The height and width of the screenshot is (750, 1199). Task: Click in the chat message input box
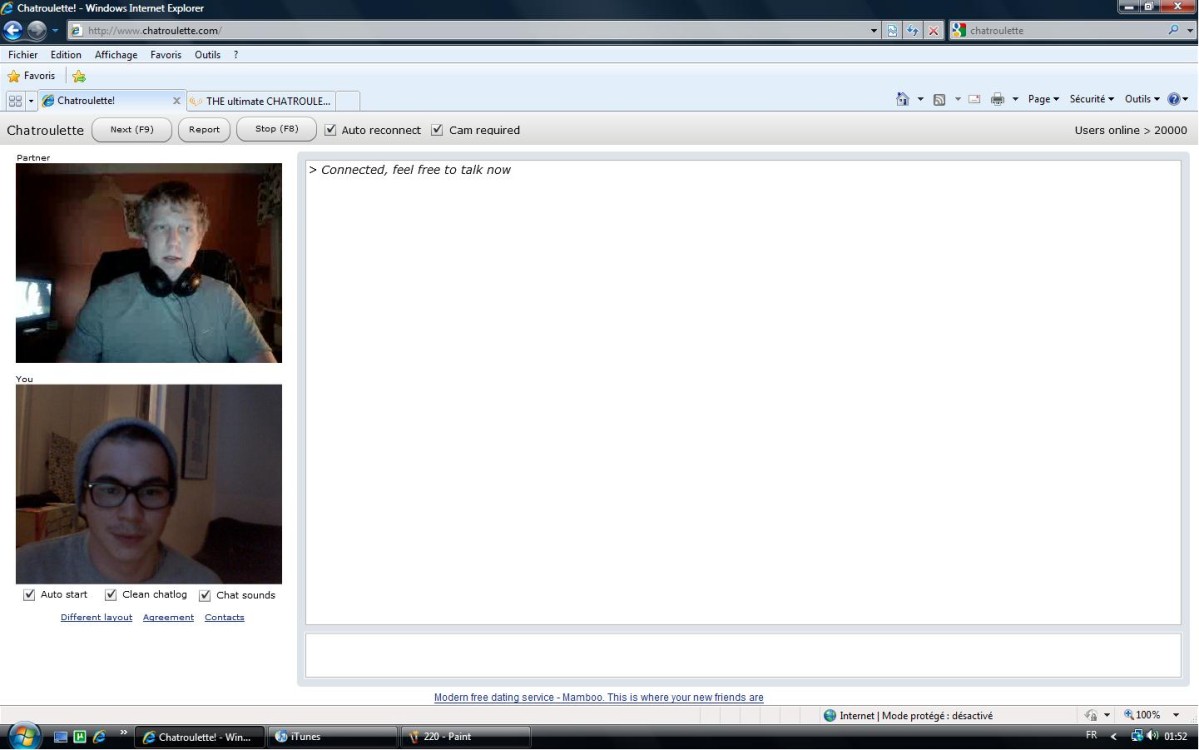click(x=743, y=655)
